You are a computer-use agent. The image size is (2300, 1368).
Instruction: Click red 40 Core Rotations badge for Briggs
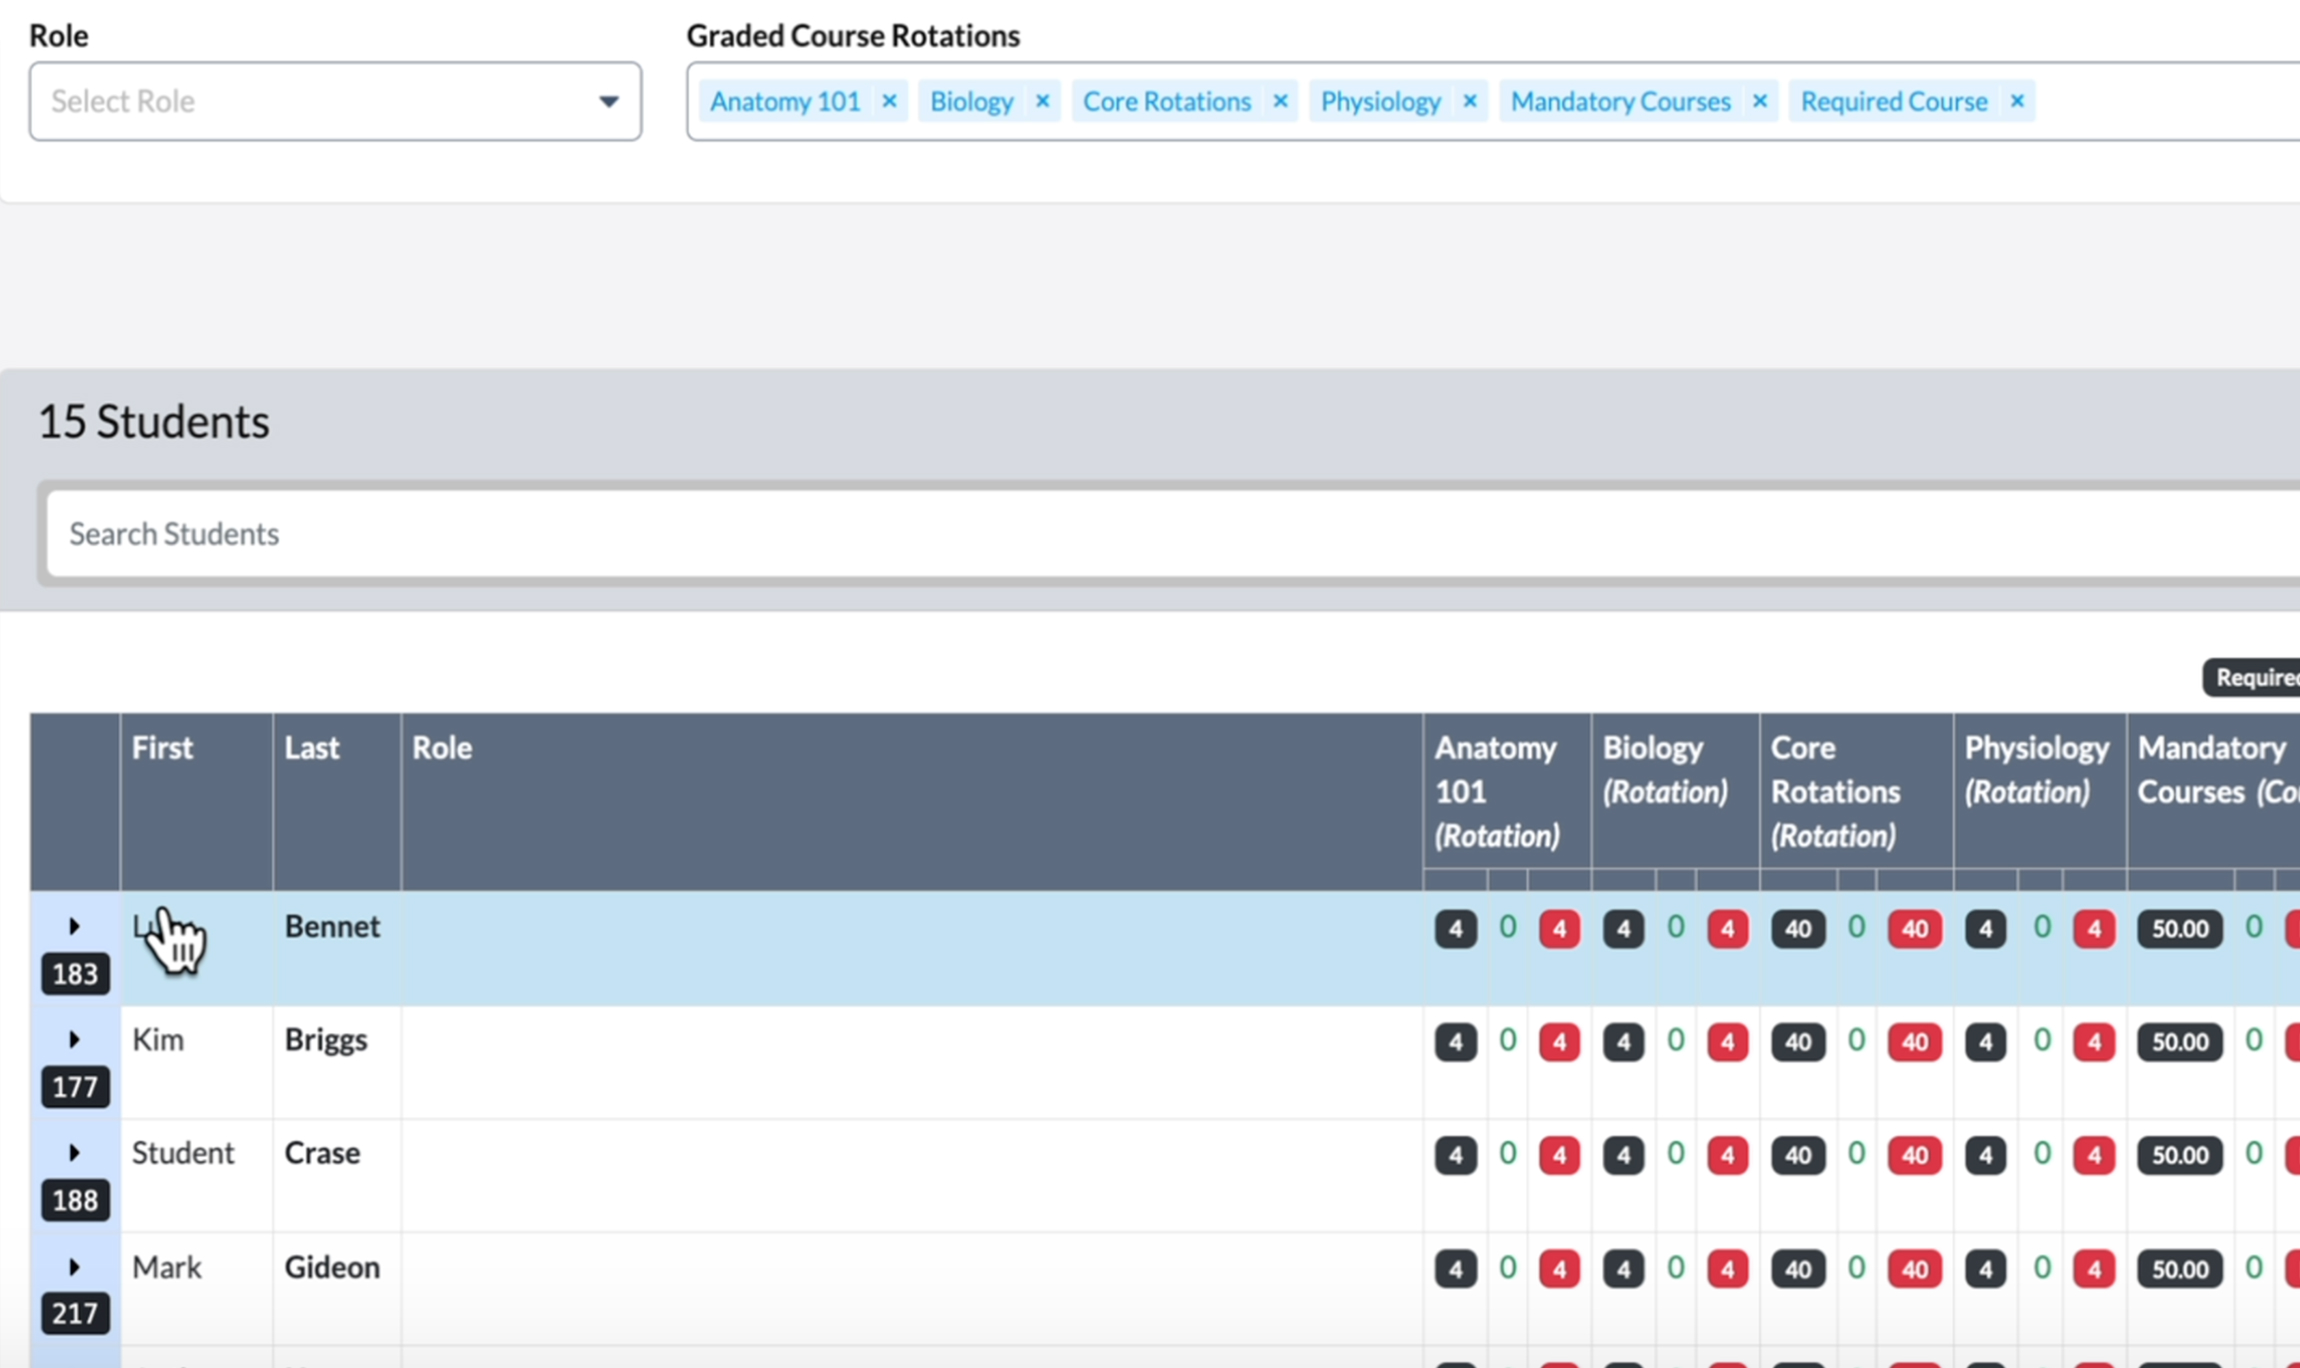(x=1914, y=1042)
